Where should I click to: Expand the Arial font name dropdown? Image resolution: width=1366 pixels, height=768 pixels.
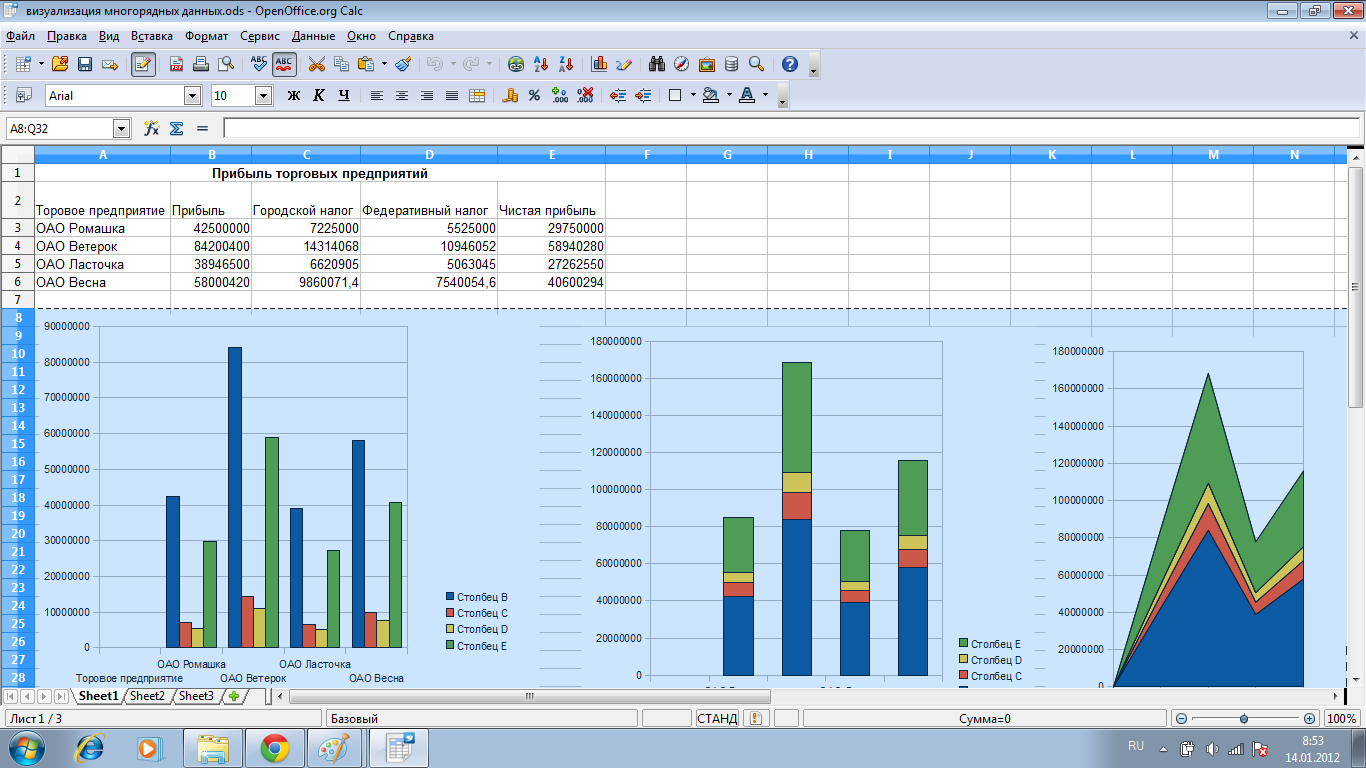click(192, 96)
